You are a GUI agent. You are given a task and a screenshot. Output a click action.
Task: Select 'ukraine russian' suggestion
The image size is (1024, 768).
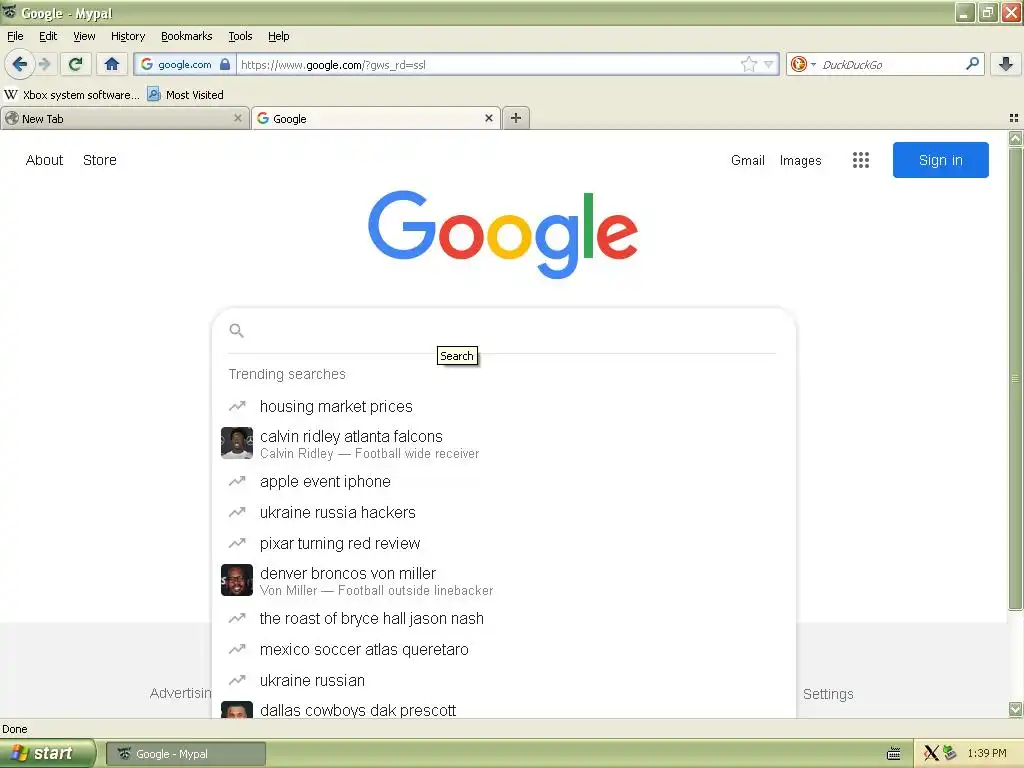click(504, 680)
